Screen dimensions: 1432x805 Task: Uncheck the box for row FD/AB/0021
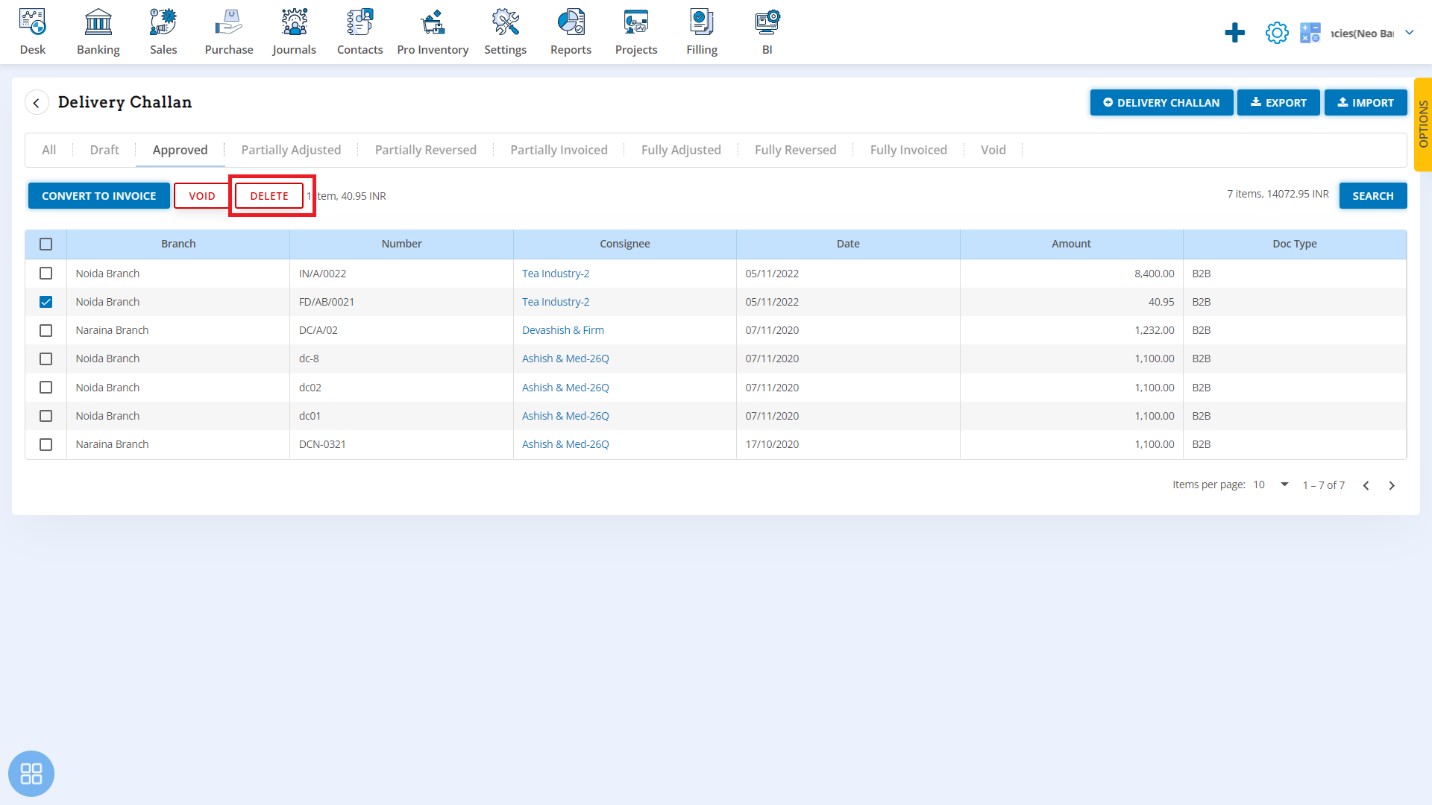pyautogui.click(x=45, y=302)
